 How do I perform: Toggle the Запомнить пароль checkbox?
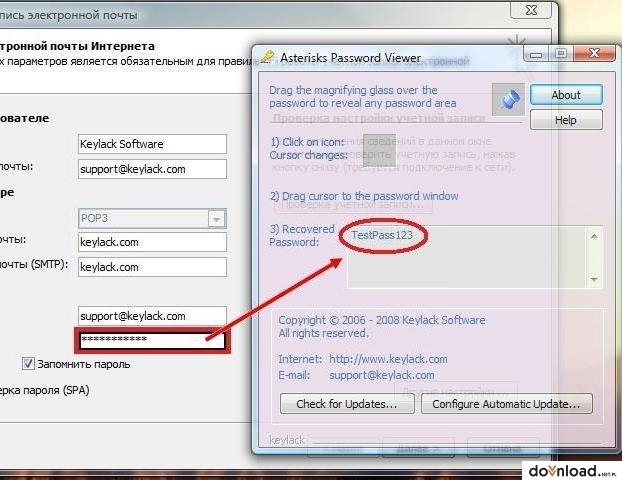click(x=28, y=364)
